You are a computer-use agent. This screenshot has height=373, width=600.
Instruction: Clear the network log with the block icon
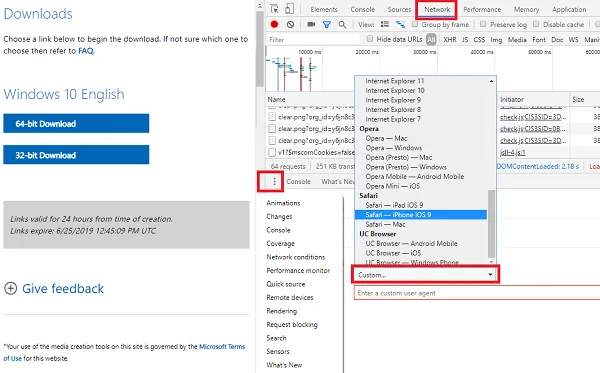tap(290, 24)
